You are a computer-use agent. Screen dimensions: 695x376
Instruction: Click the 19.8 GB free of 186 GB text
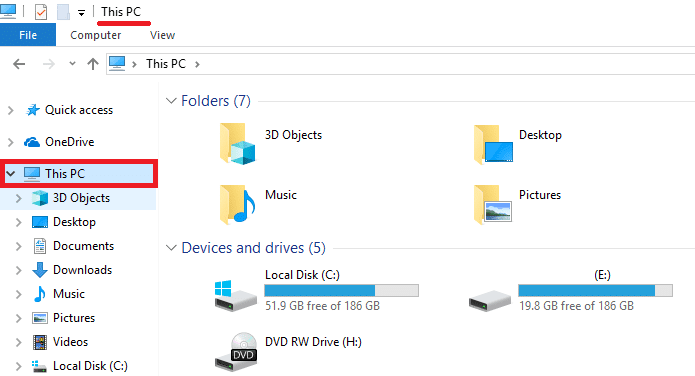(x=576, y=306)
